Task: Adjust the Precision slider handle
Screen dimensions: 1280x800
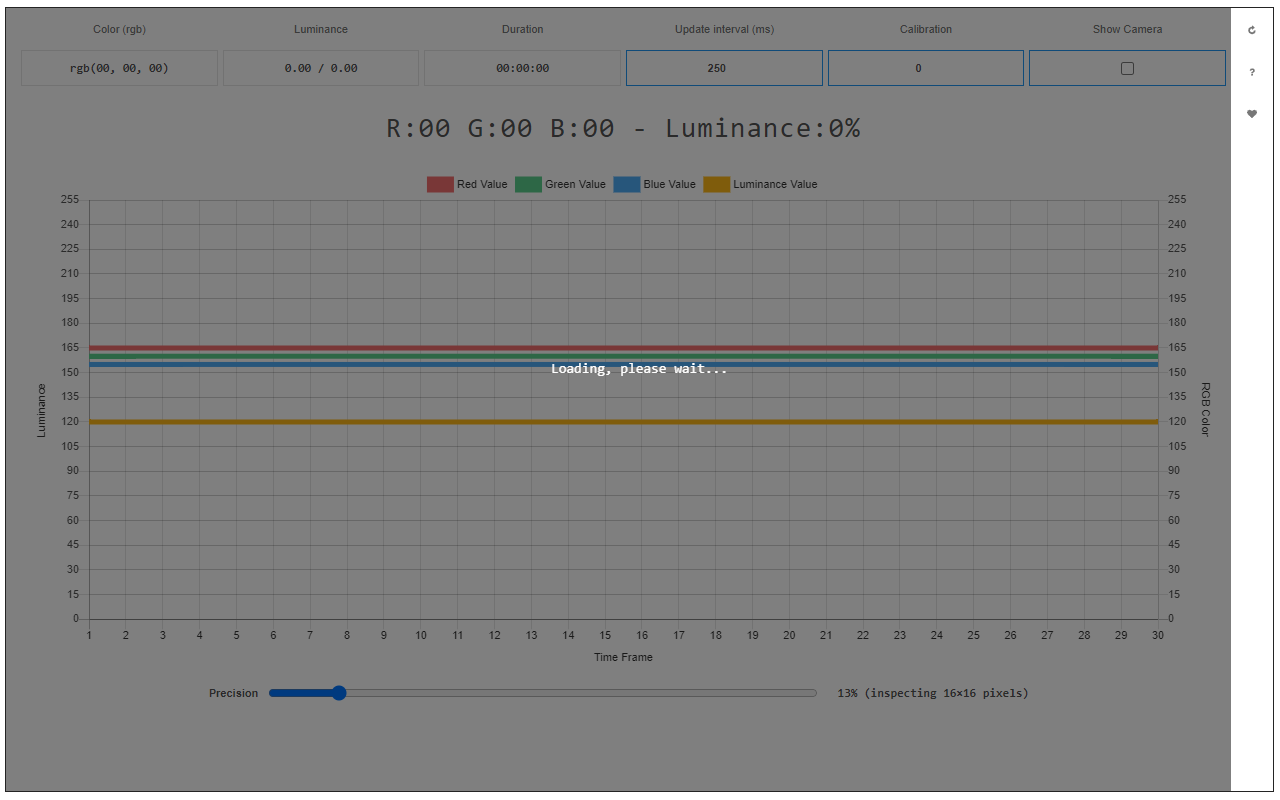Action: click(x=338, y=692)
